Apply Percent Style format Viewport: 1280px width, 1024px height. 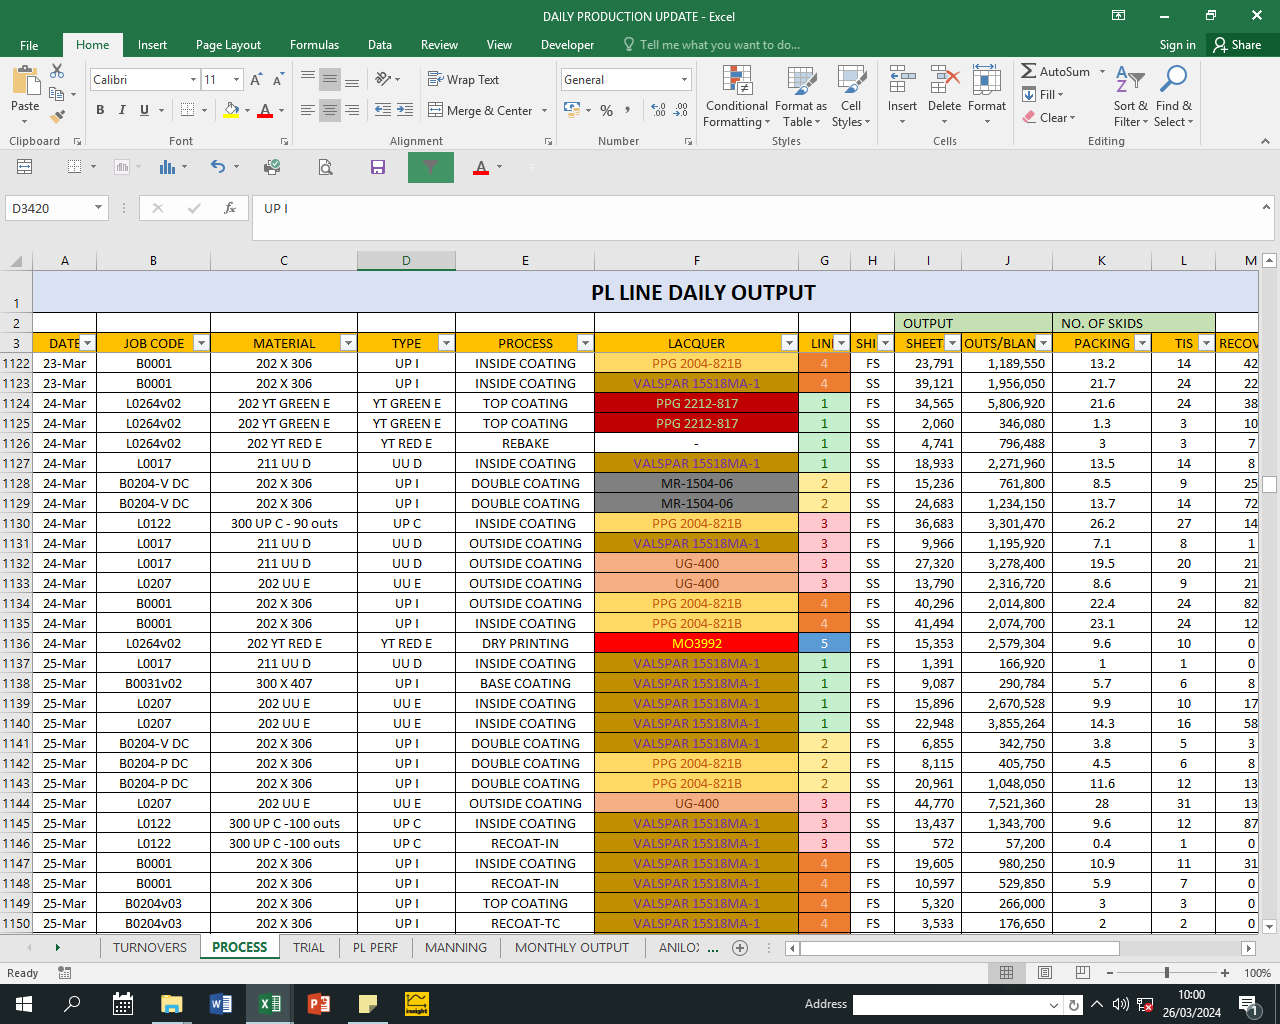pyautogui.click(x=606, y=110)
